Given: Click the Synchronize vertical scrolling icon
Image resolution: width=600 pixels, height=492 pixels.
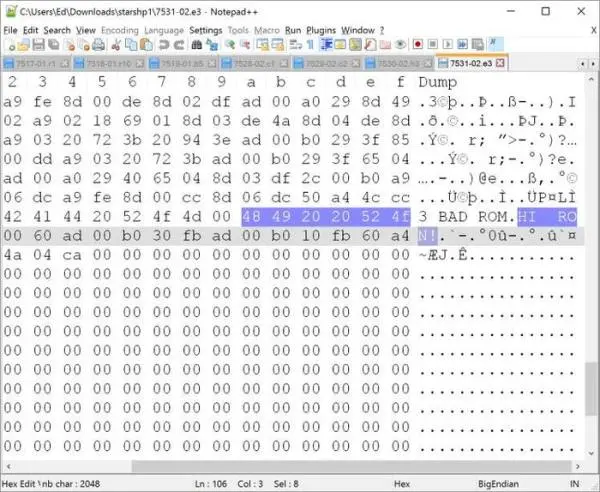Looking at the screenshot, I should 262,45.
